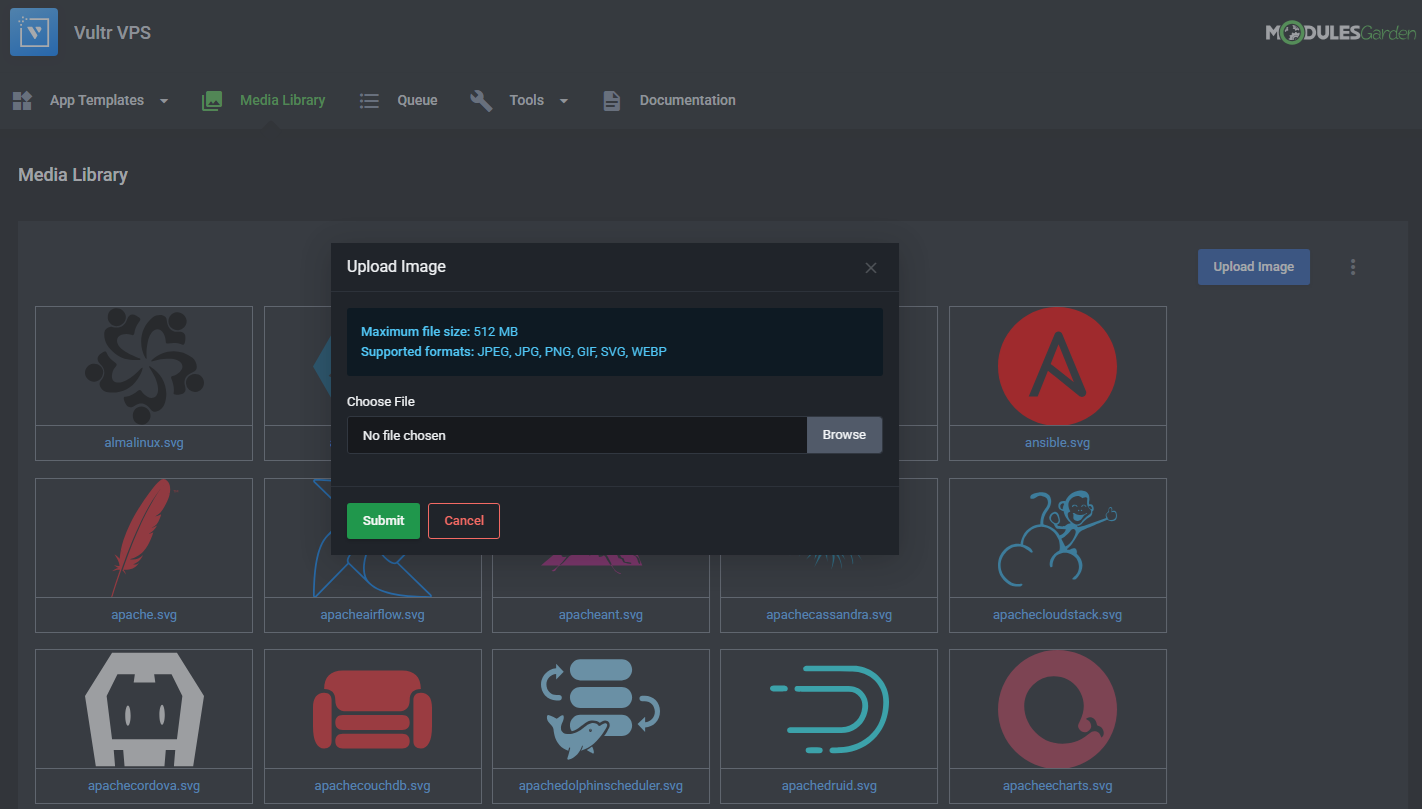Screen dimensions: 1422x809
Task: Click the No file chosen input field
Action: (x=577, y=435)
